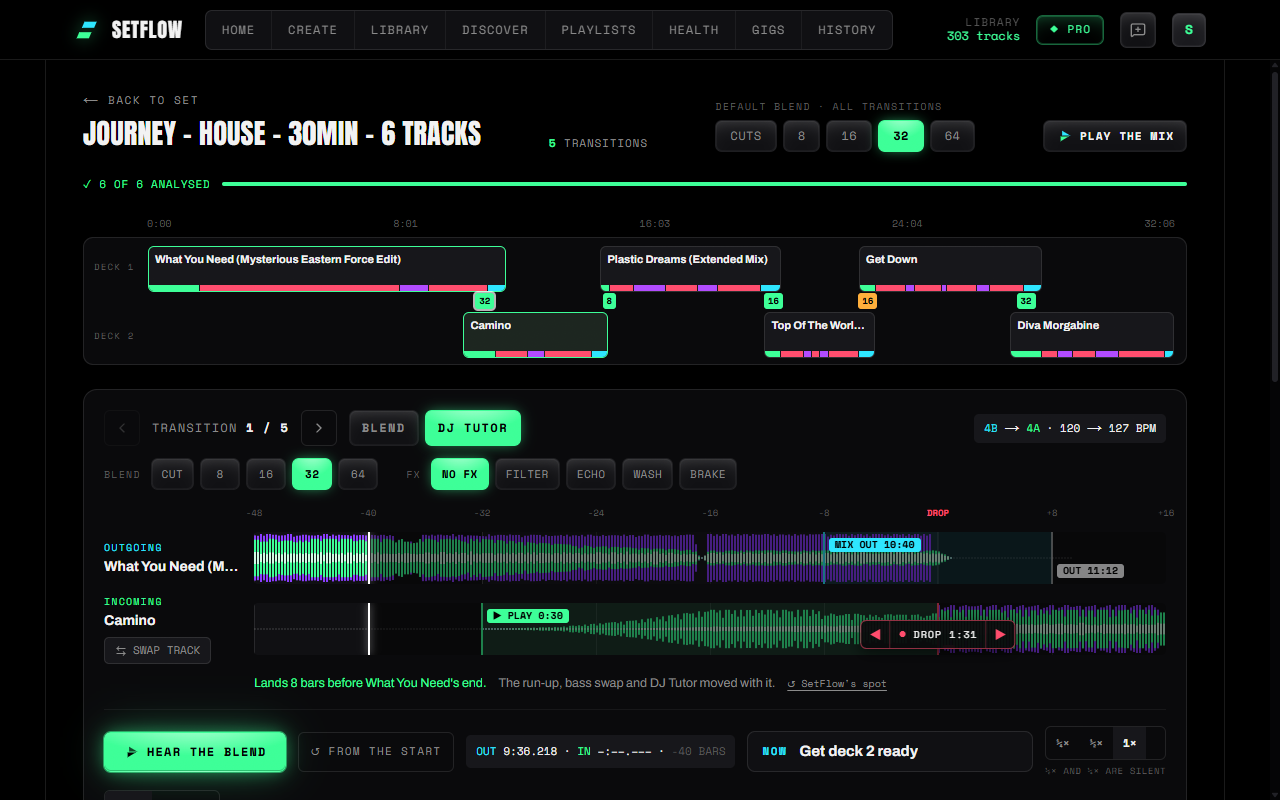Open the feedback message icon beside PRO

click(x=1138, y=30)
